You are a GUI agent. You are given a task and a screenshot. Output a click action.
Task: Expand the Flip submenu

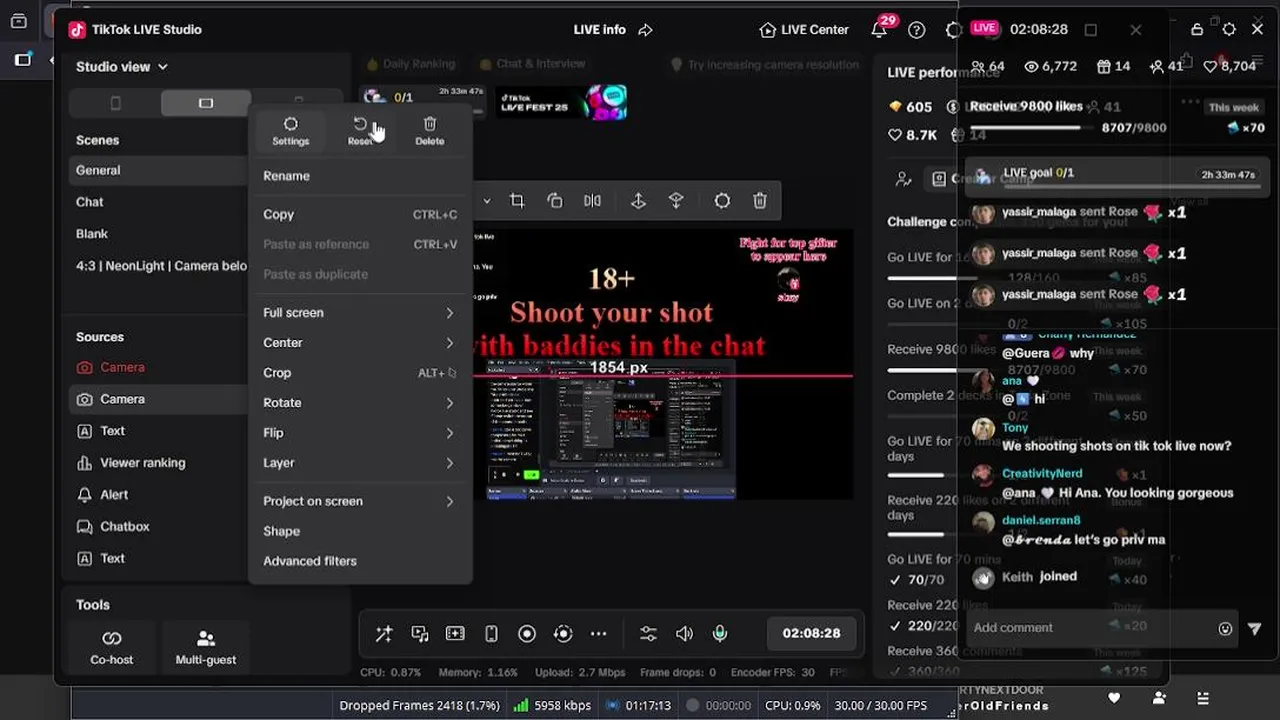pyautogui.click(x=360, y=433)
